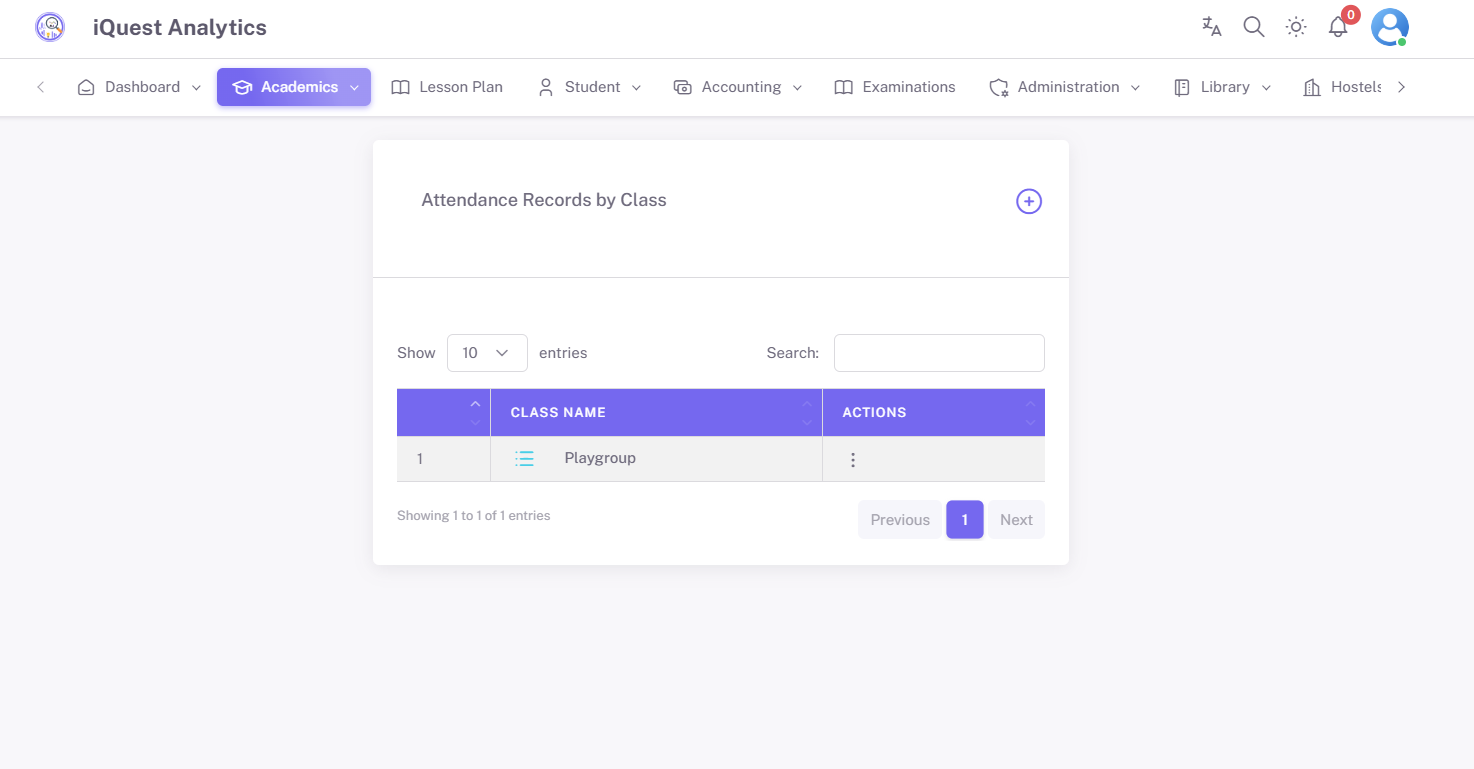
Task: Click into the Search input field
Action: click(938, 353)
